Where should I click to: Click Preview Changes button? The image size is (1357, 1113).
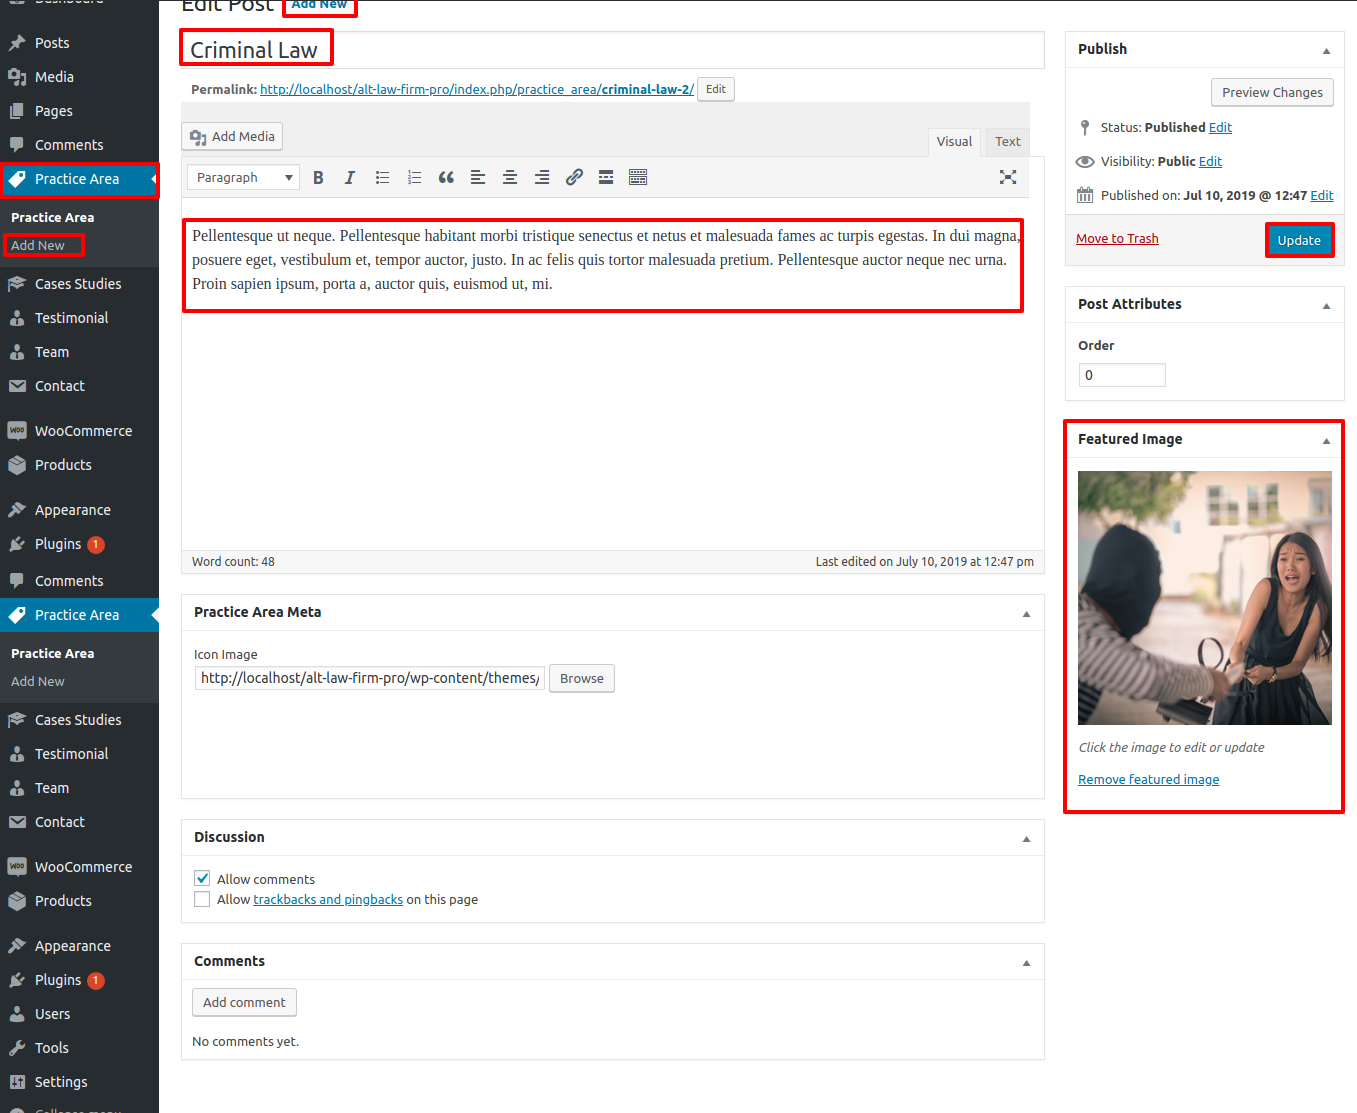(x=1272, y=92)
